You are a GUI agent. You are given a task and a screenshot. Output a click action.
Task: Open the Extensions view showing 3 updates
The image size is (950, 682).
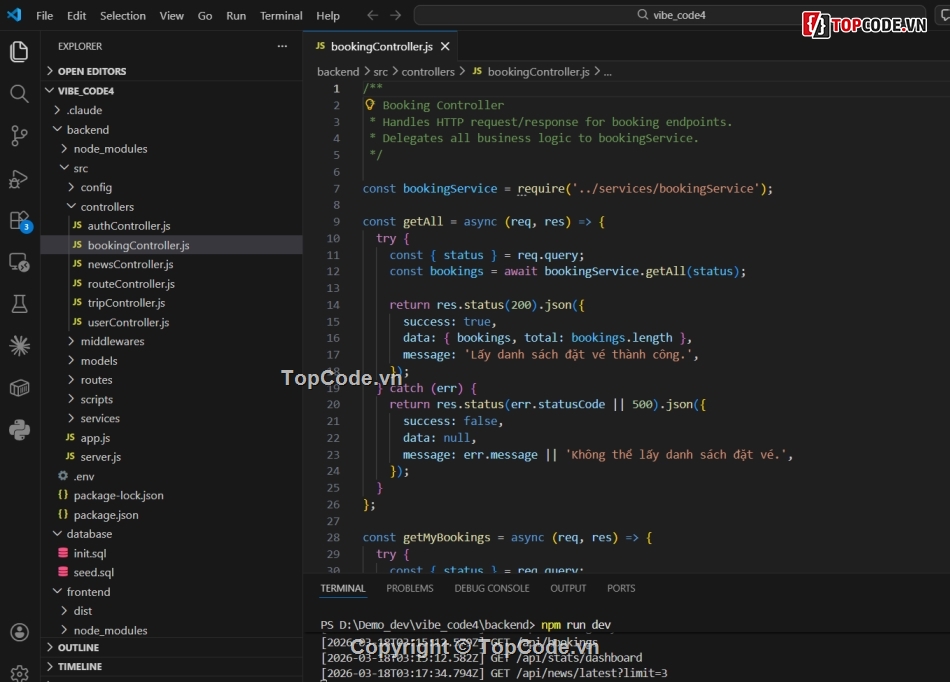point(19,219)
